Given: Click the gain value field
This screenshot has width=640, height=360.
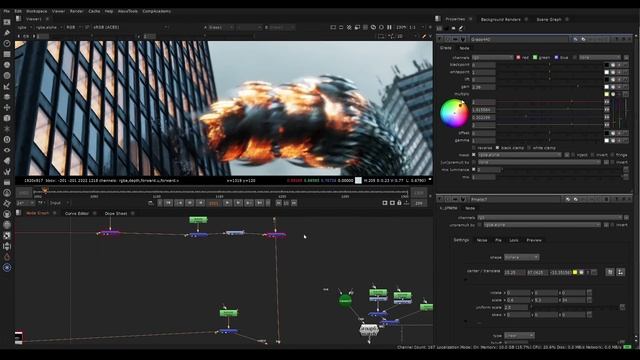Looking at the screenshot, I should point(484,87).
